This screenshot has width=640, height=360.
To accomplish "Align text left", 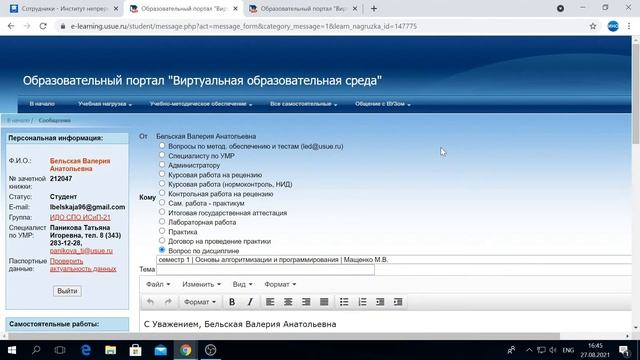I will 270,302.
